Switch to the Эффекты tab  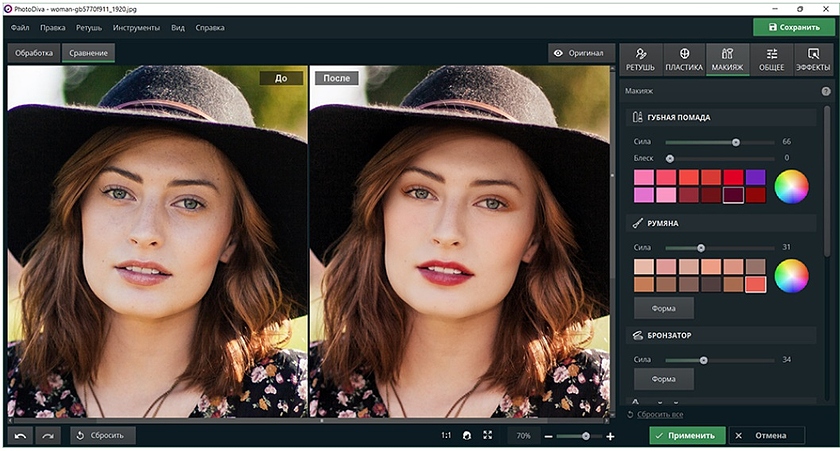pos(812,59)
